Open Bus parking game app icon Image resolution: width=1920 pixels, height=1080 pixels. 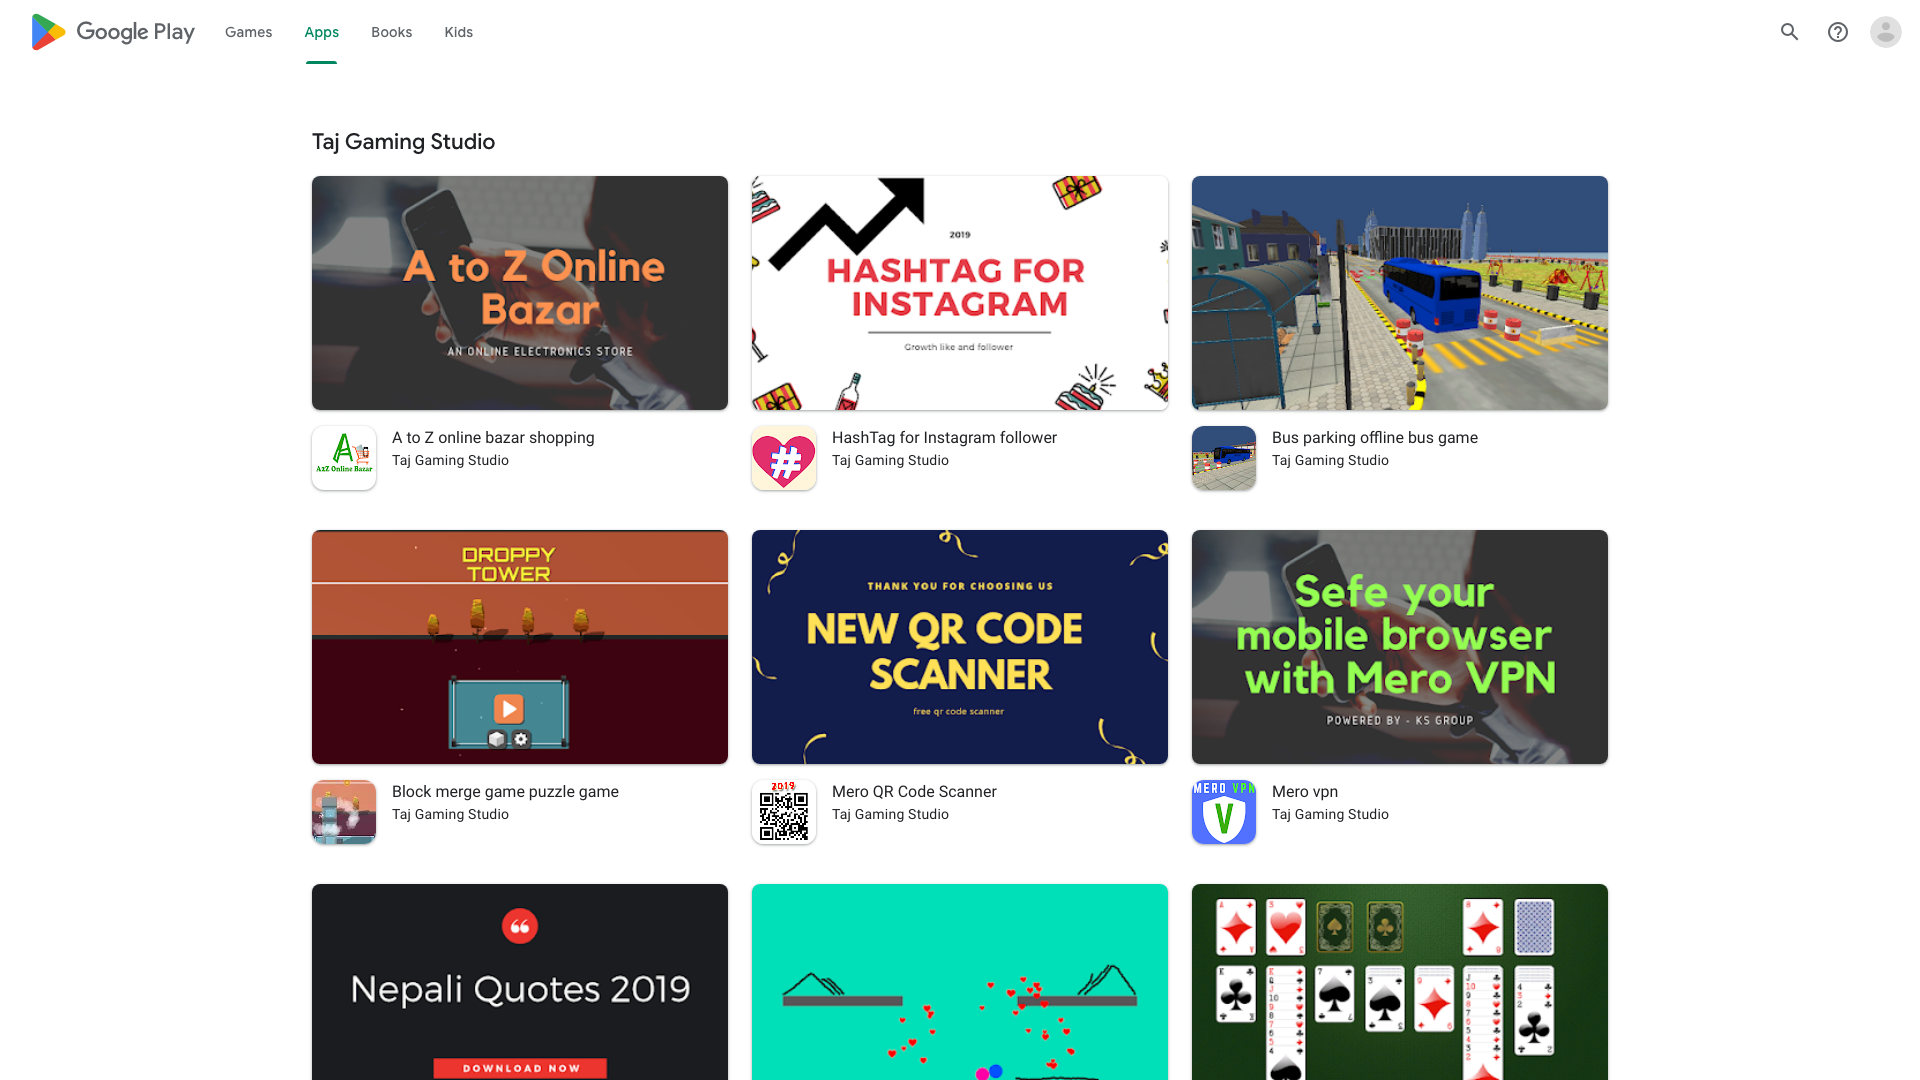[x=1224, y=458]
